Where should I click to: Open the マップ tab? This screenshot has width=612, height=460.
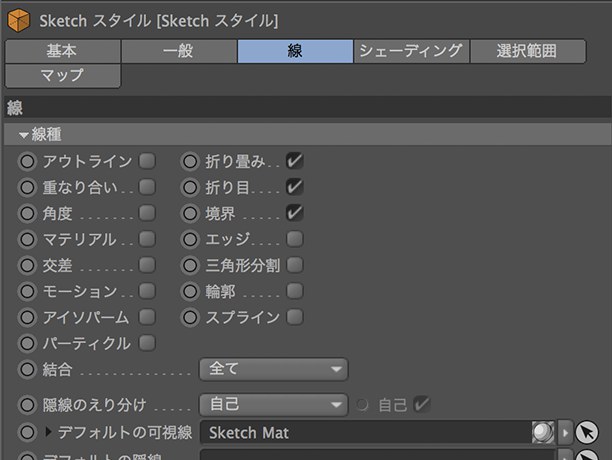[x=62, y=75]
